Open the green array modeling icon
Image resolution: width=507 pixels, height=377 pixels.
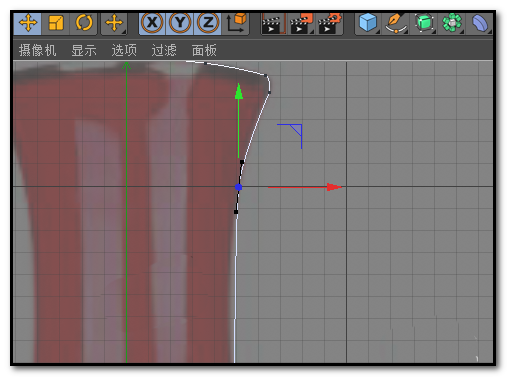tap(452, 23)
